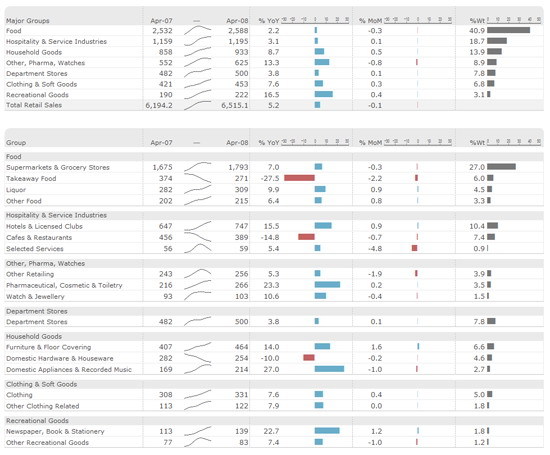Select the Household Goods section header
The width and height of the screenshot is (550, 455).
(34, 336)
